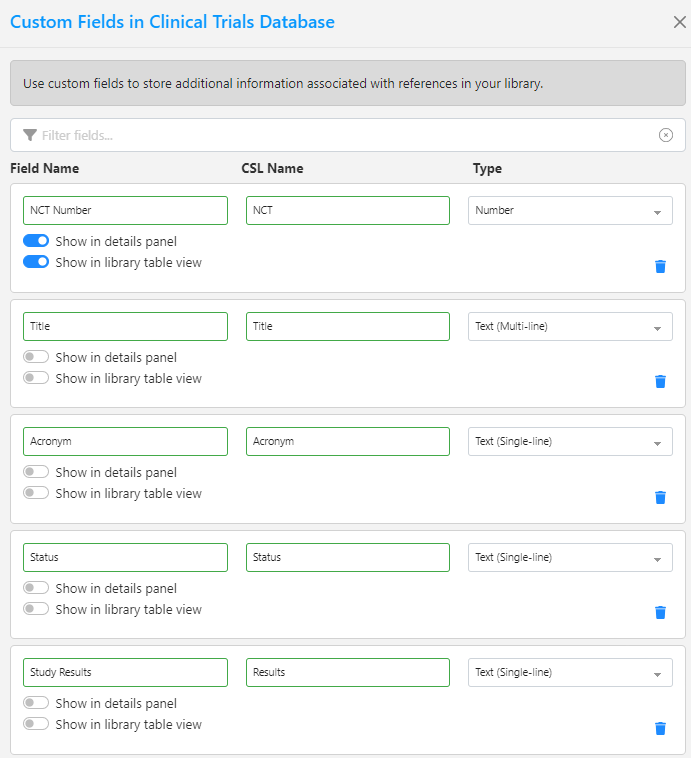
Task: Delete the Status custom field
Action: [660, 612]
